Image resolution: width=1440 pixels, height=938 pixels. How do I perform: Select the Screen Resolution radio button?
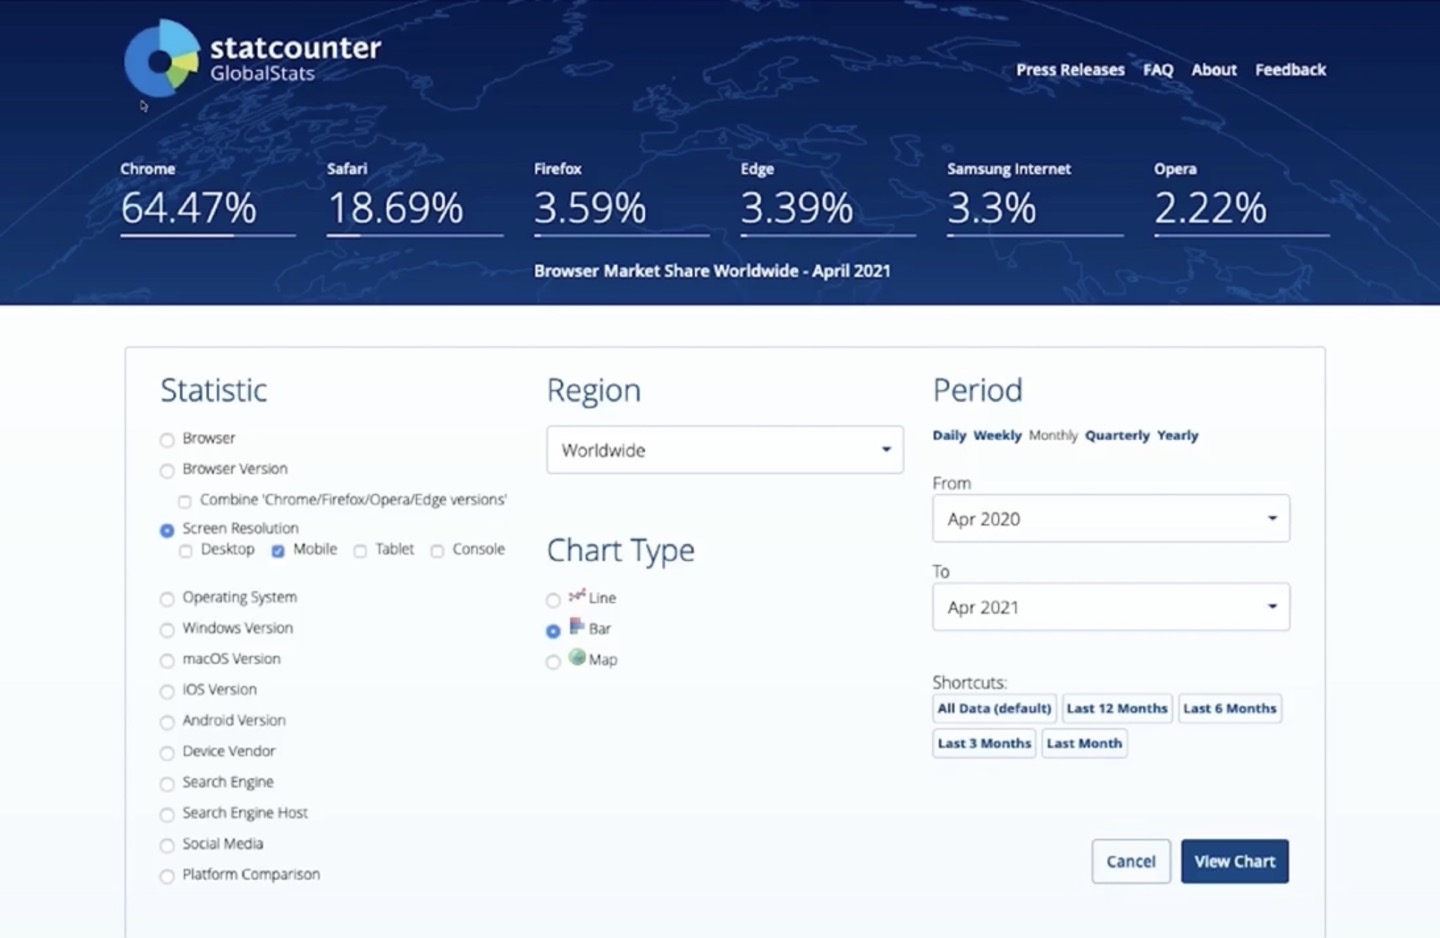pos(167,530)
